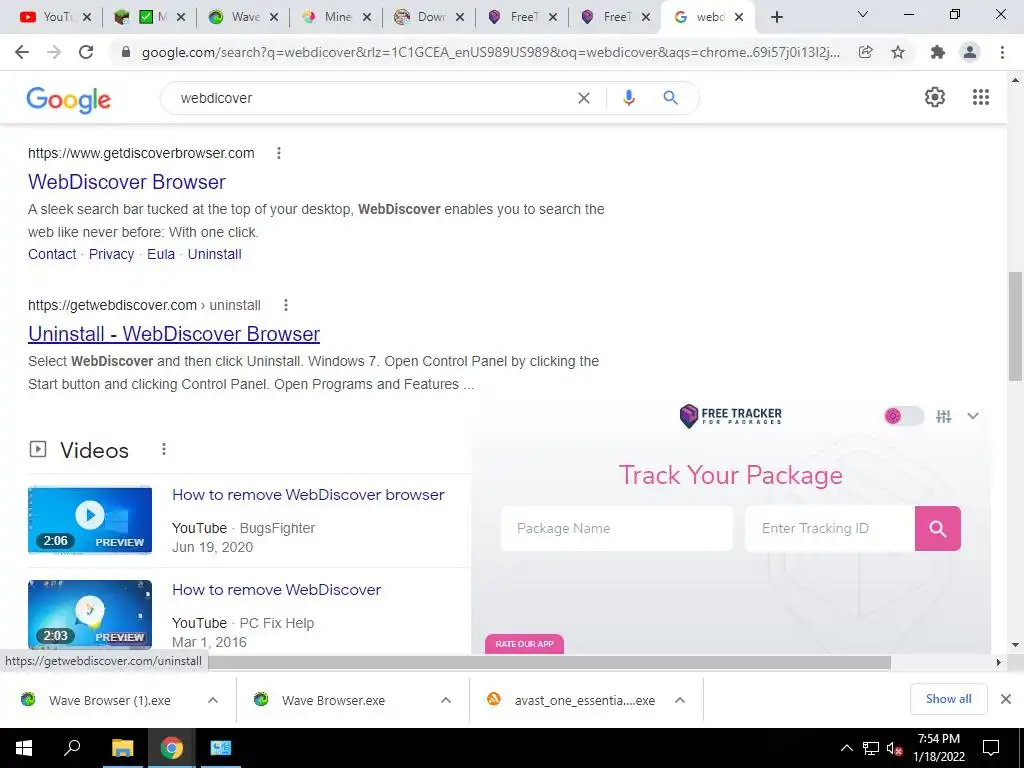The image size is (1024, 768).
Task: Clear the Google search box text
Action: [584, 98]
